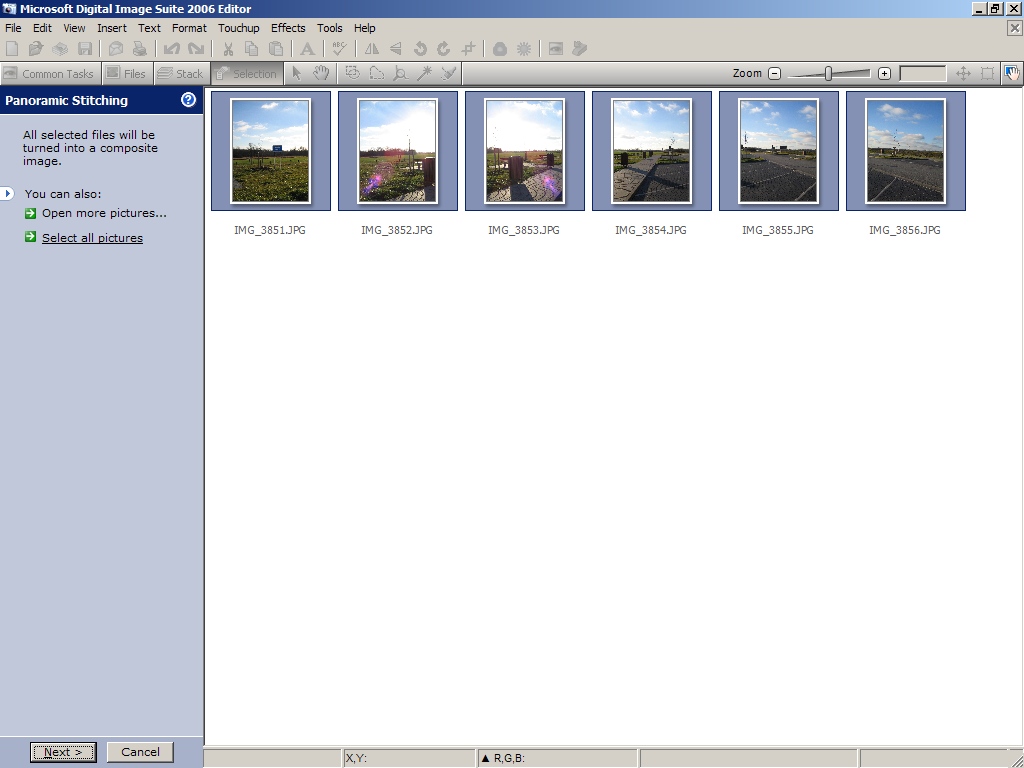Screen dimensions: 1024x768
Task: Click the Crop tool icon
Action: 468,48
